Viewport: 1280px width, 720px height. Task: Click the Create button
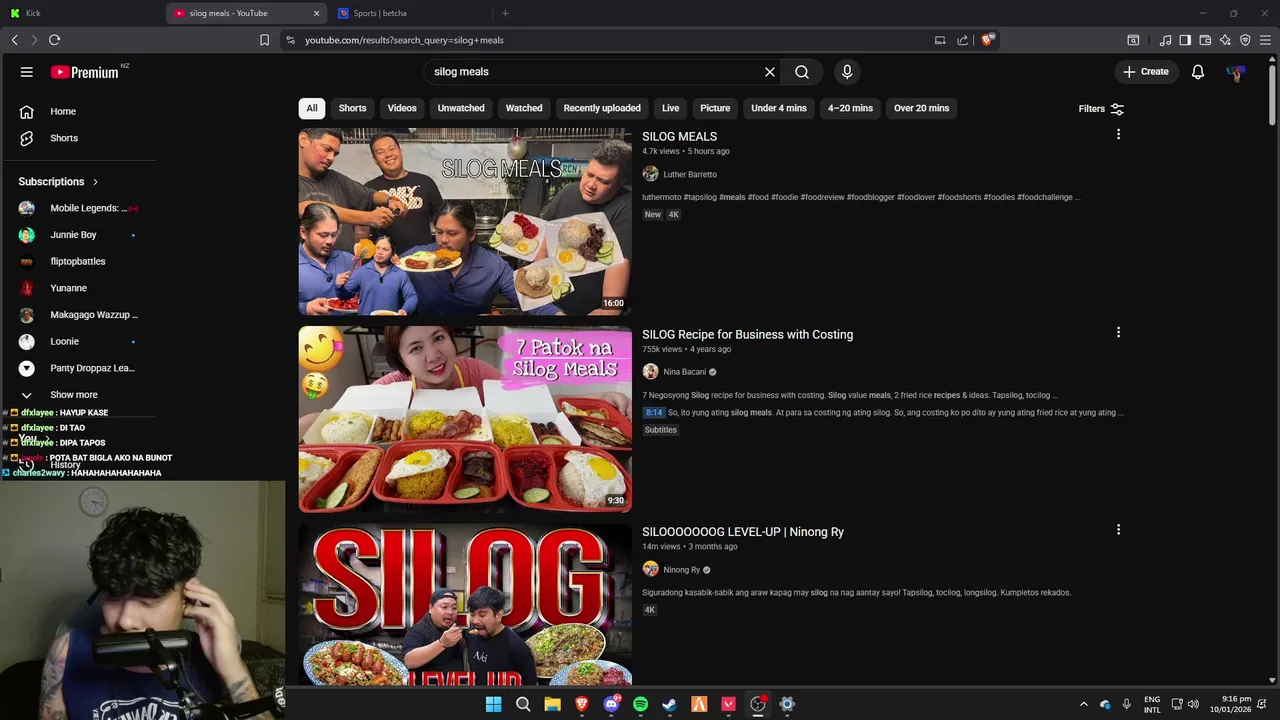tap(1145, 72)
